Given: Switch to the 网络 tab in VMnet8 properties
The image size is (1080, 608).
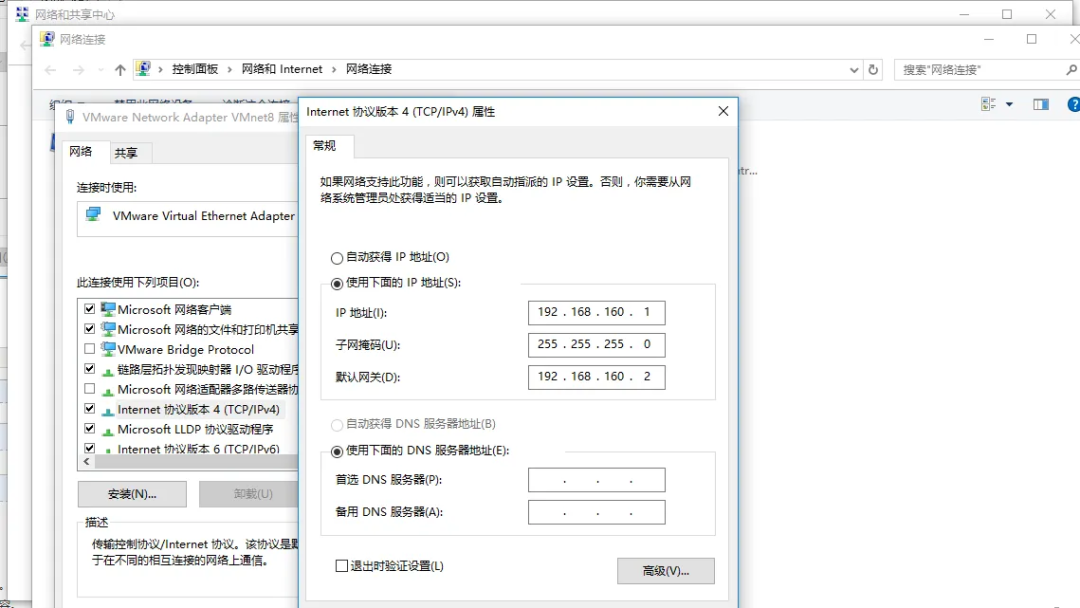Looking at the screenshot, I should pyautogui.click(x=81, y=151).
